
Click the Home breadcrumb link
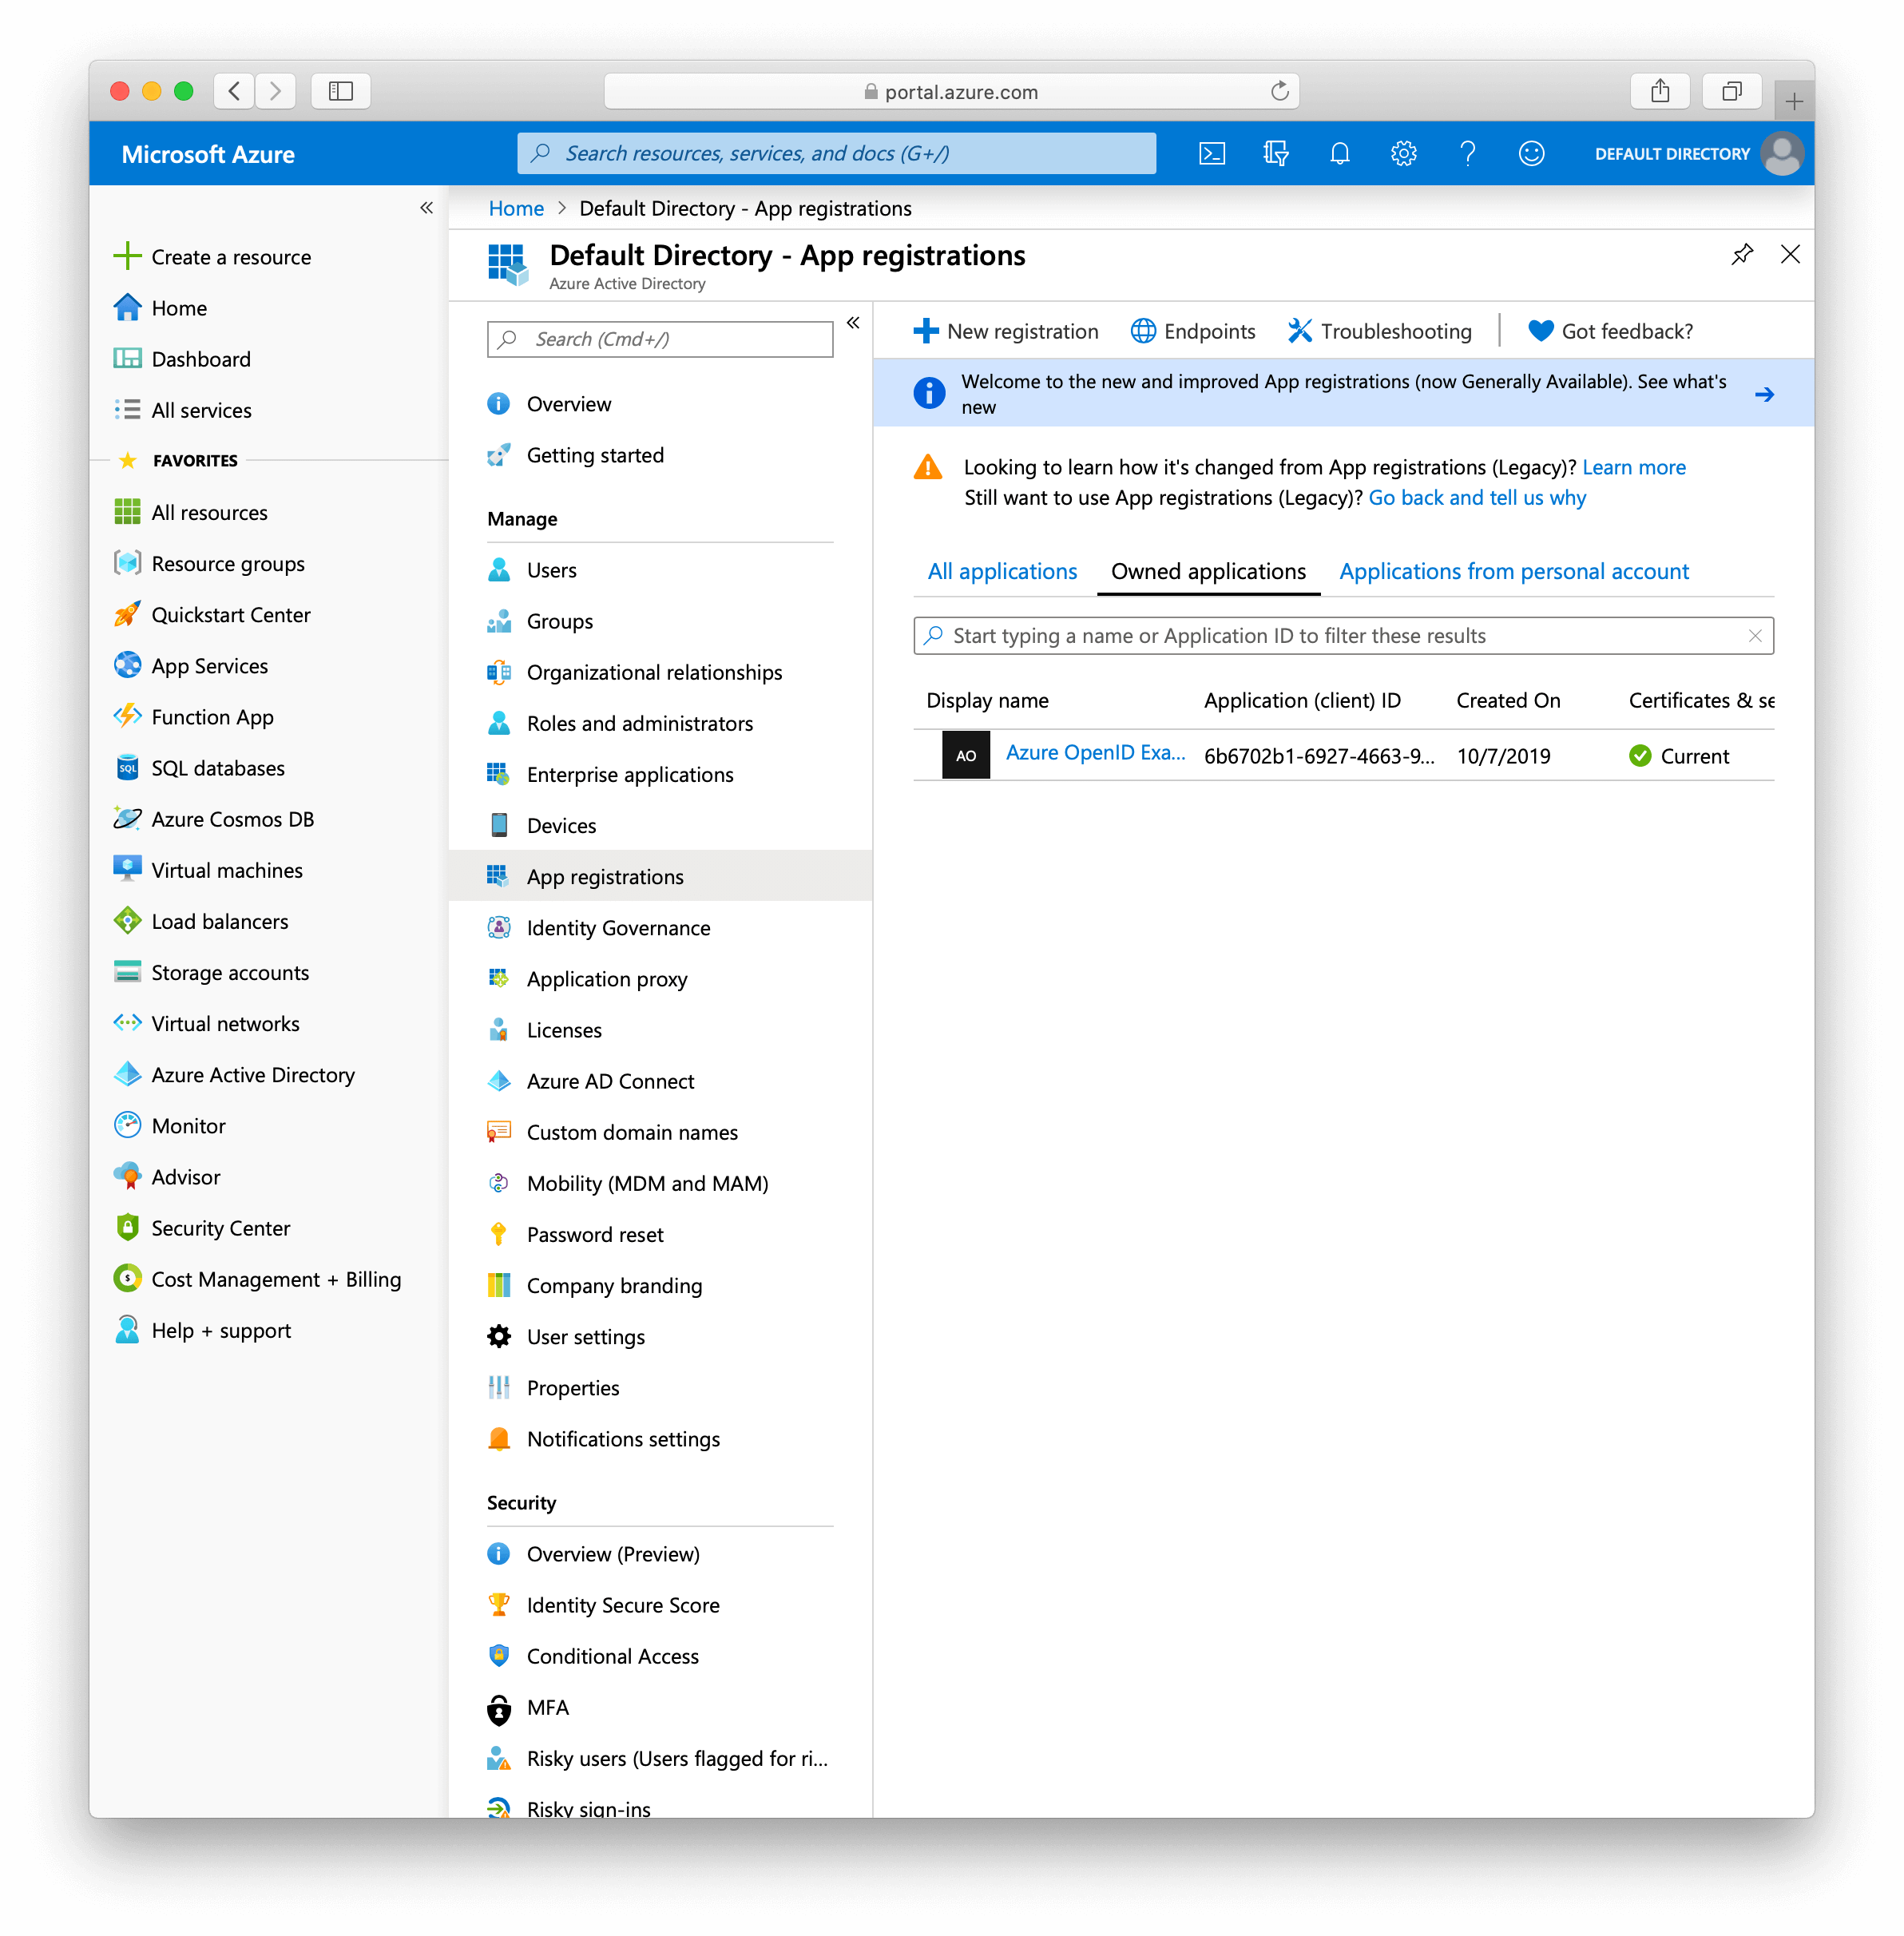tap(516, 208)
